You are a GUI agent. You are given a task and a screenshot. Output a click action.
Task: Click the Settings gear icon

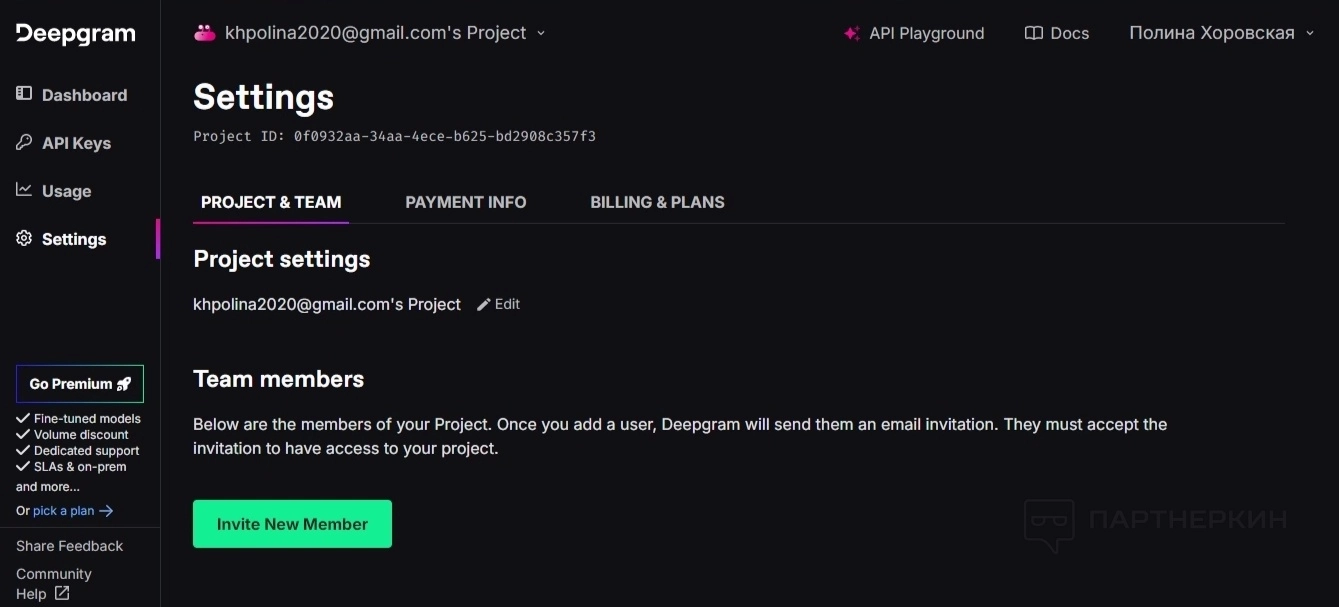pyautogui.click(x=24, y=238)
